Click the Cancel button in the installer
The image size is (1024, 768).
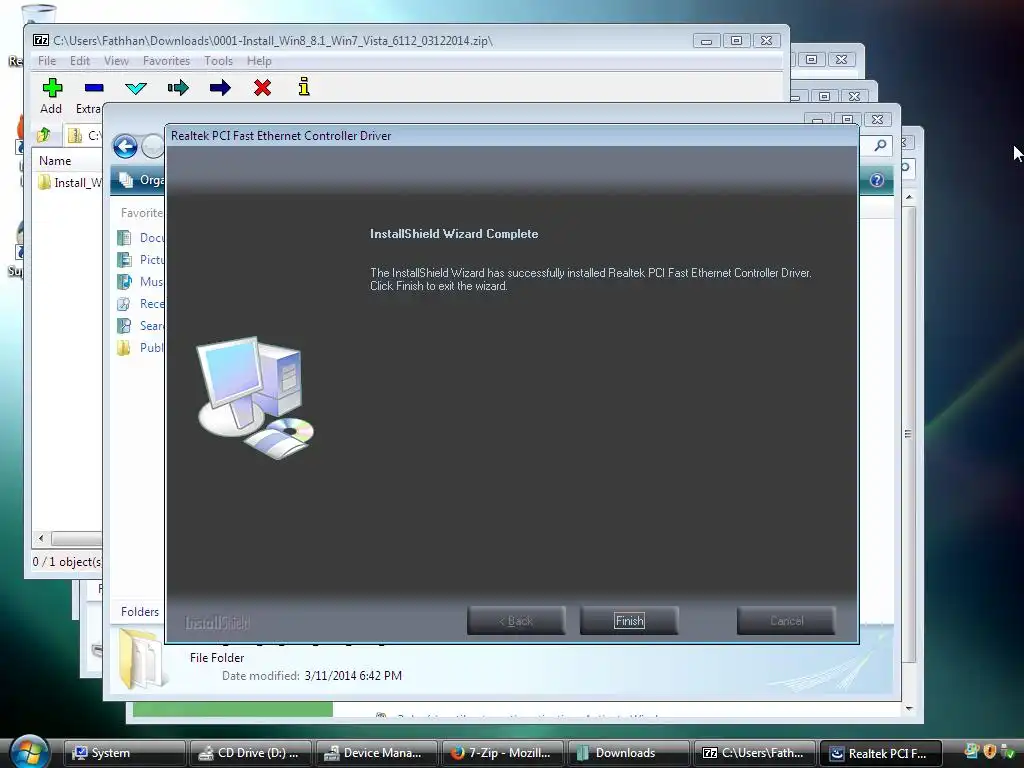[786, 620]
